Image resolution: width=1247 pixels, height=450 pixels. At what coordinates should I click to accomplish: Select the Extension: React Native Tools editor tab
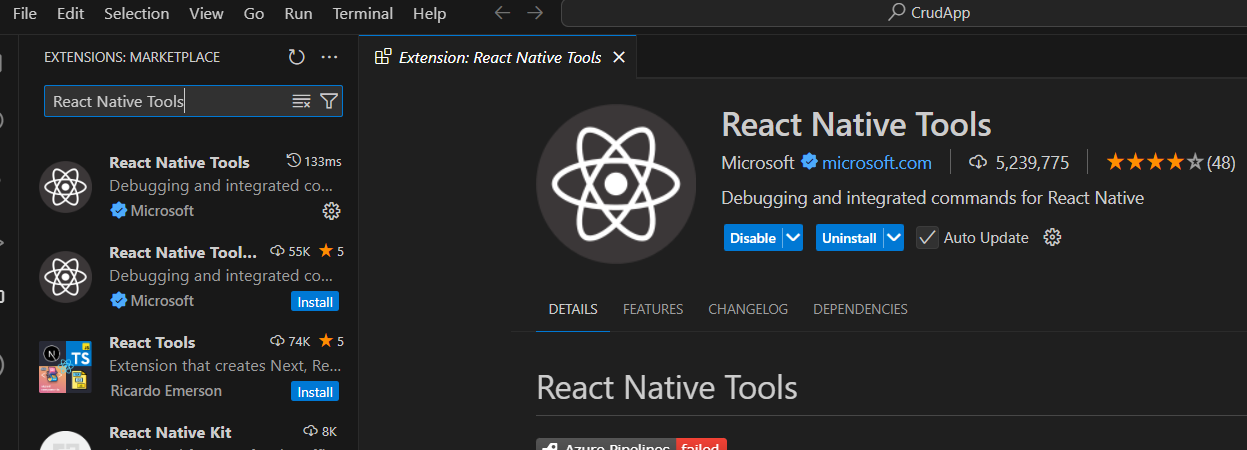tap(498, 57)
